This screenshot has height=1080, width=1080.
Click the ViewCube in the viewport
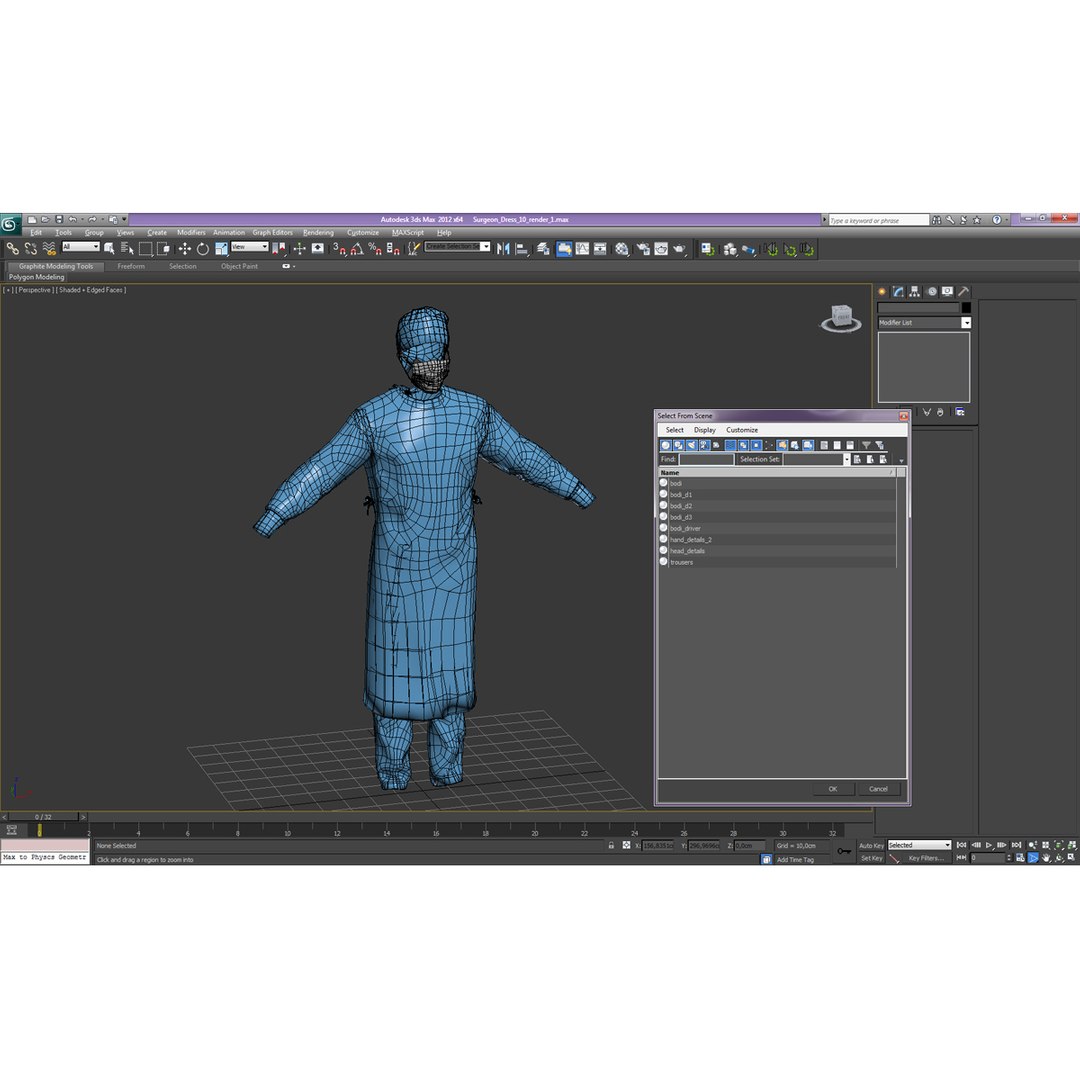click(x=841, y=318)
